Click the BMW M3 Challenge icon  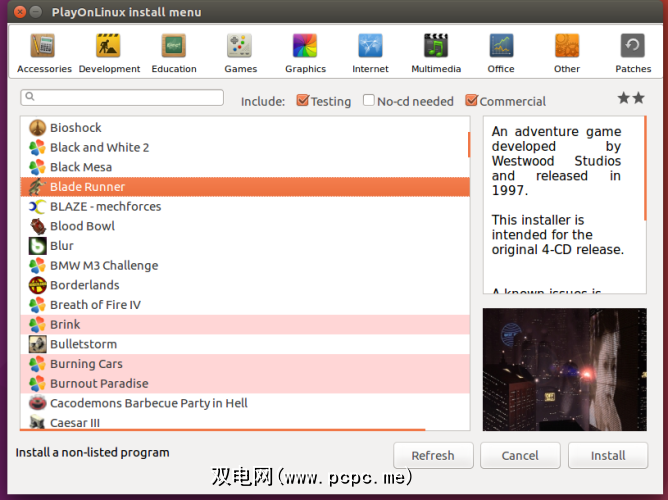(x=37, y=265)
